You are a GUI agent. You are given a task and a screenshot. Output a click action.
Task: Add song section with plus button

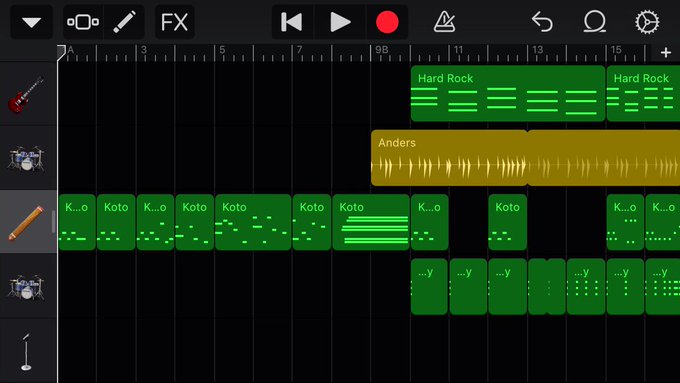[x=666, y=53]
